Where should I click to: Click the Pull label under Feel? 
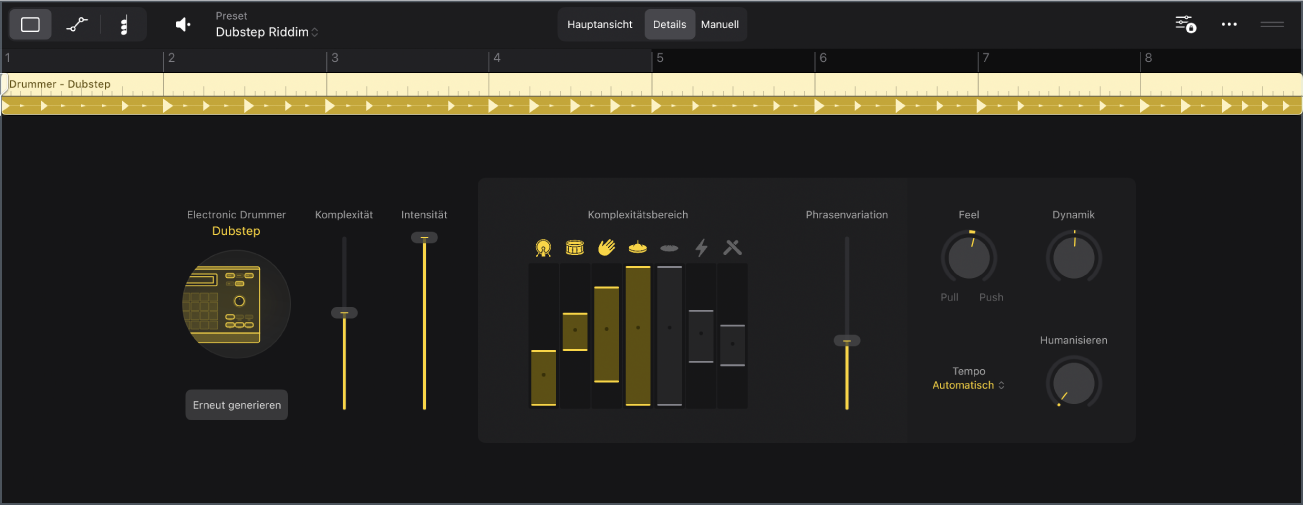[950, 297]
